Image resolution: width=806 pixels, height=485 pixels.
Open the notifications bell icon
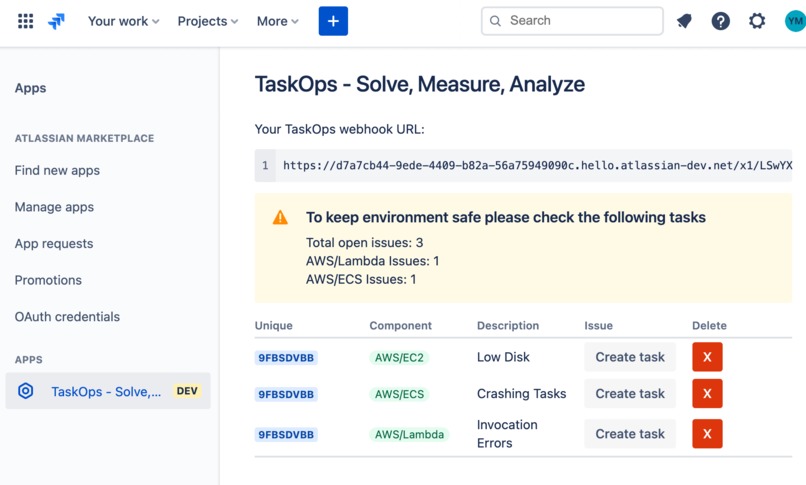click(684, 21)
